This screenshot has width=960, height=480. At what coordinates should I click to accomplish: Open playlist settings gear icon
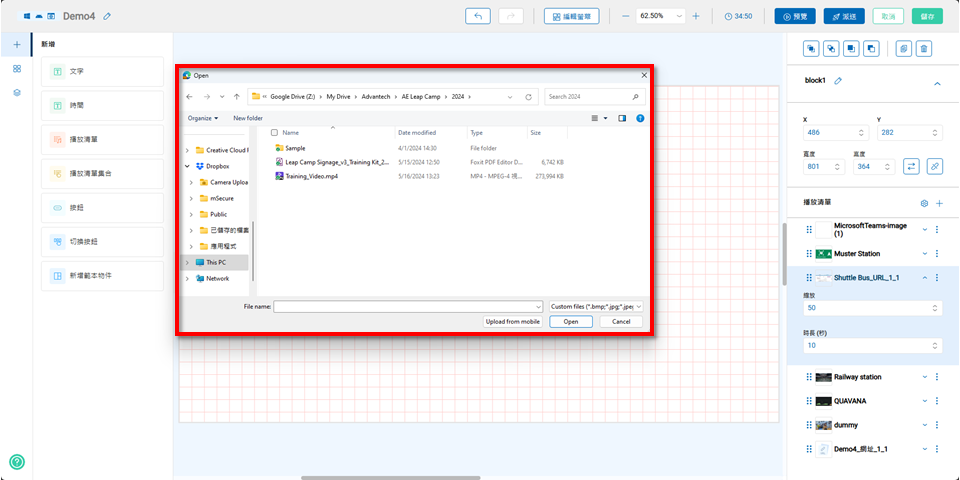[924, 203]
